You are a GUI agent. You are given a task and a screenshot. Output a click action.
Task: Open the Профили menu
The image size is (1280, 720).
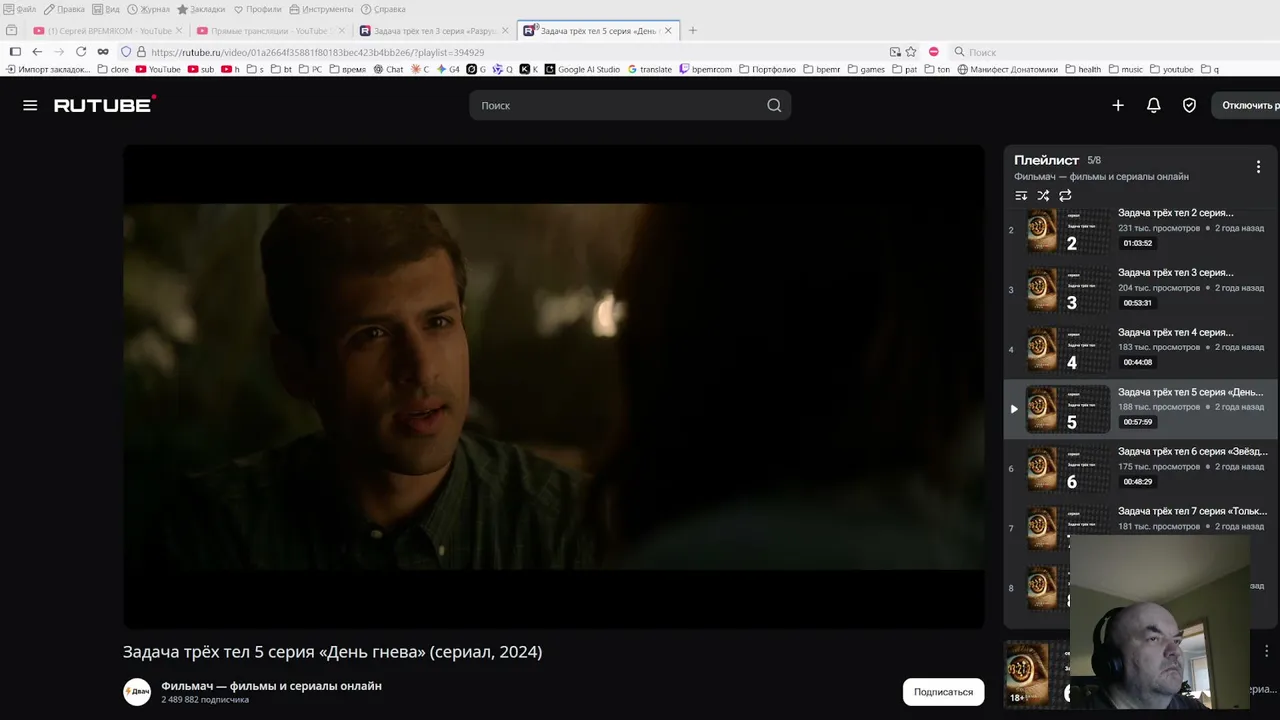[x=258, y=9]
